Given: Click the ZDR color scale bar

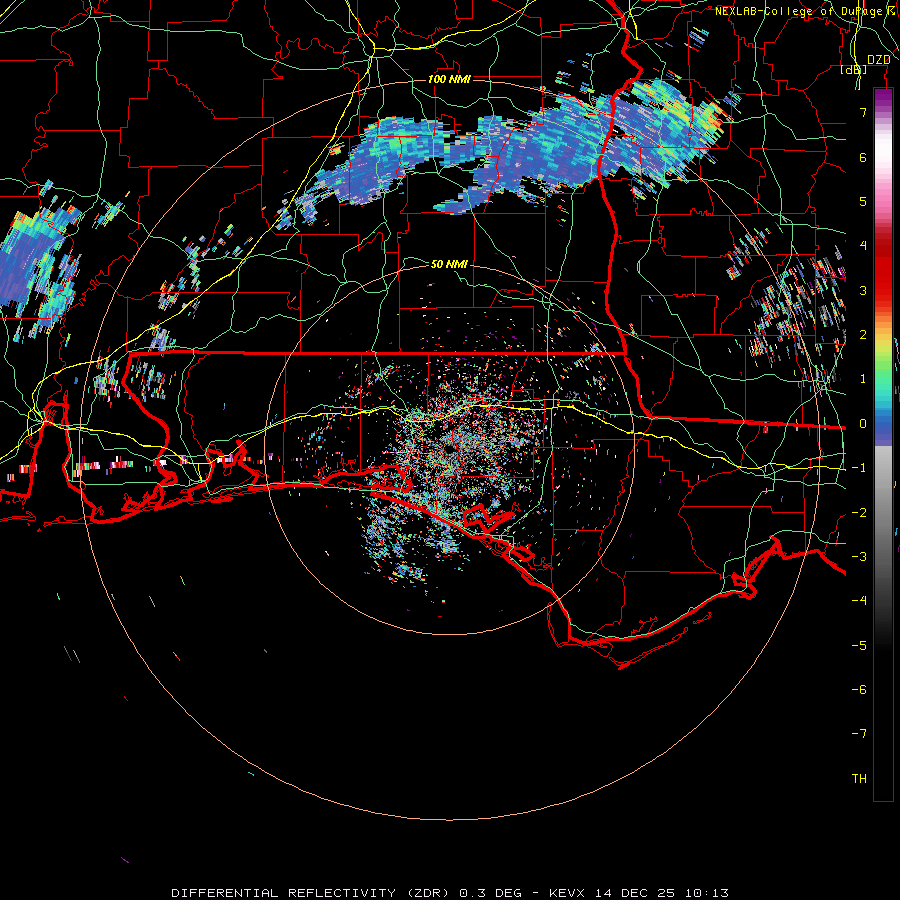Looking at the screenshot, I should [883, 444].
